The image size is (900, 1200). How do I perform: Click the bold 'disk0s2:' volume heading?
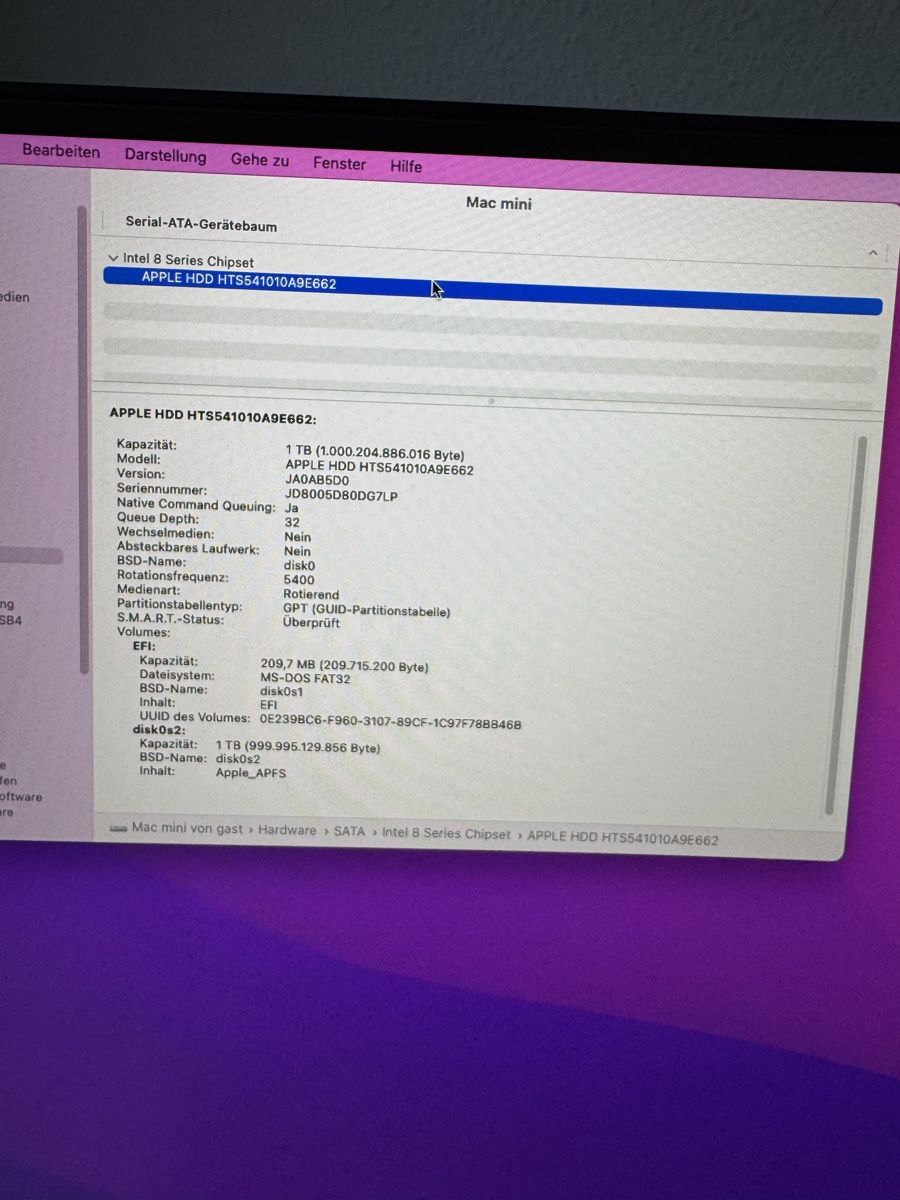pos(157,731)
